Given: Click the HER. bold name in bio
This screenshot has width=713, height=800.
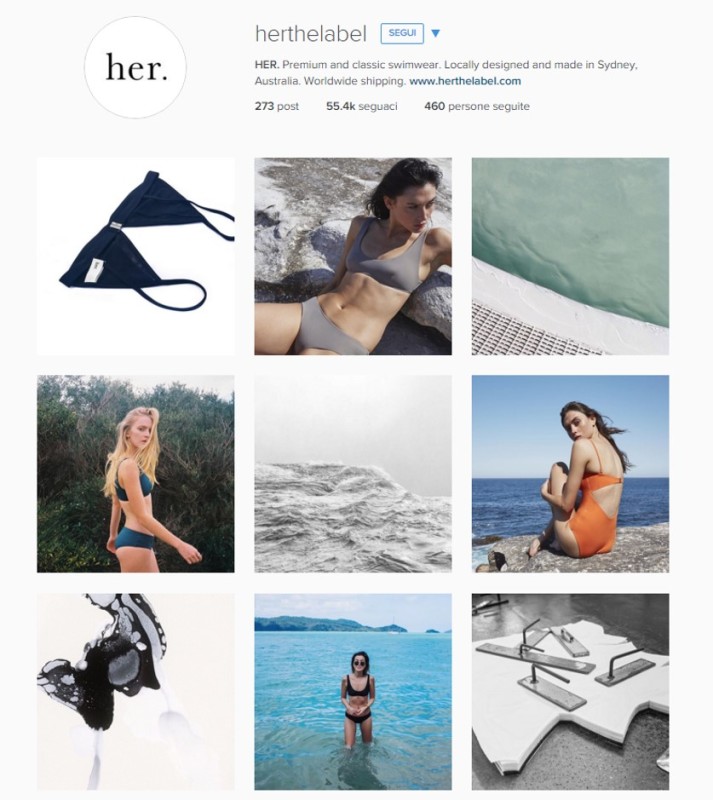Looking at the screenshot, I should pyautogui.click(x=267, y=65).
